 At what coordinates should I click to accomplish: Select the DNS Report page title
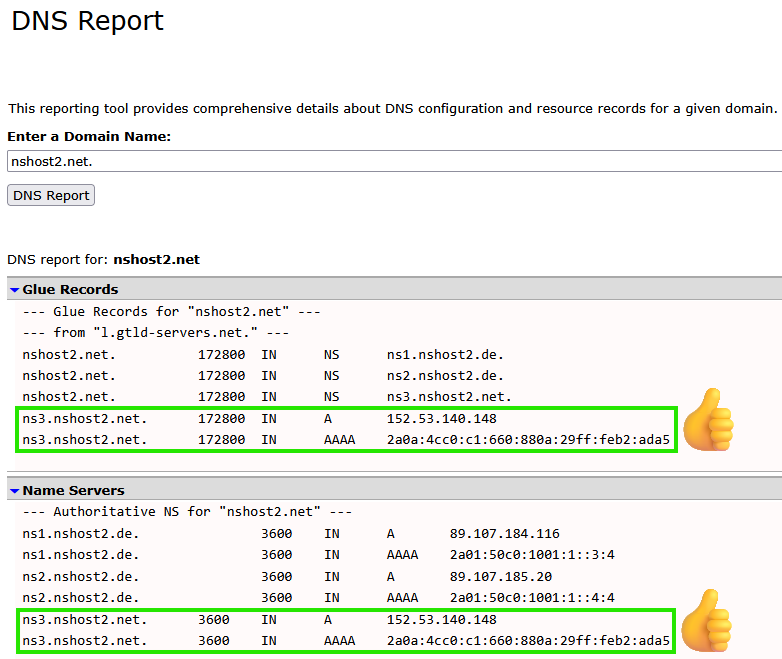click(87, 21)
